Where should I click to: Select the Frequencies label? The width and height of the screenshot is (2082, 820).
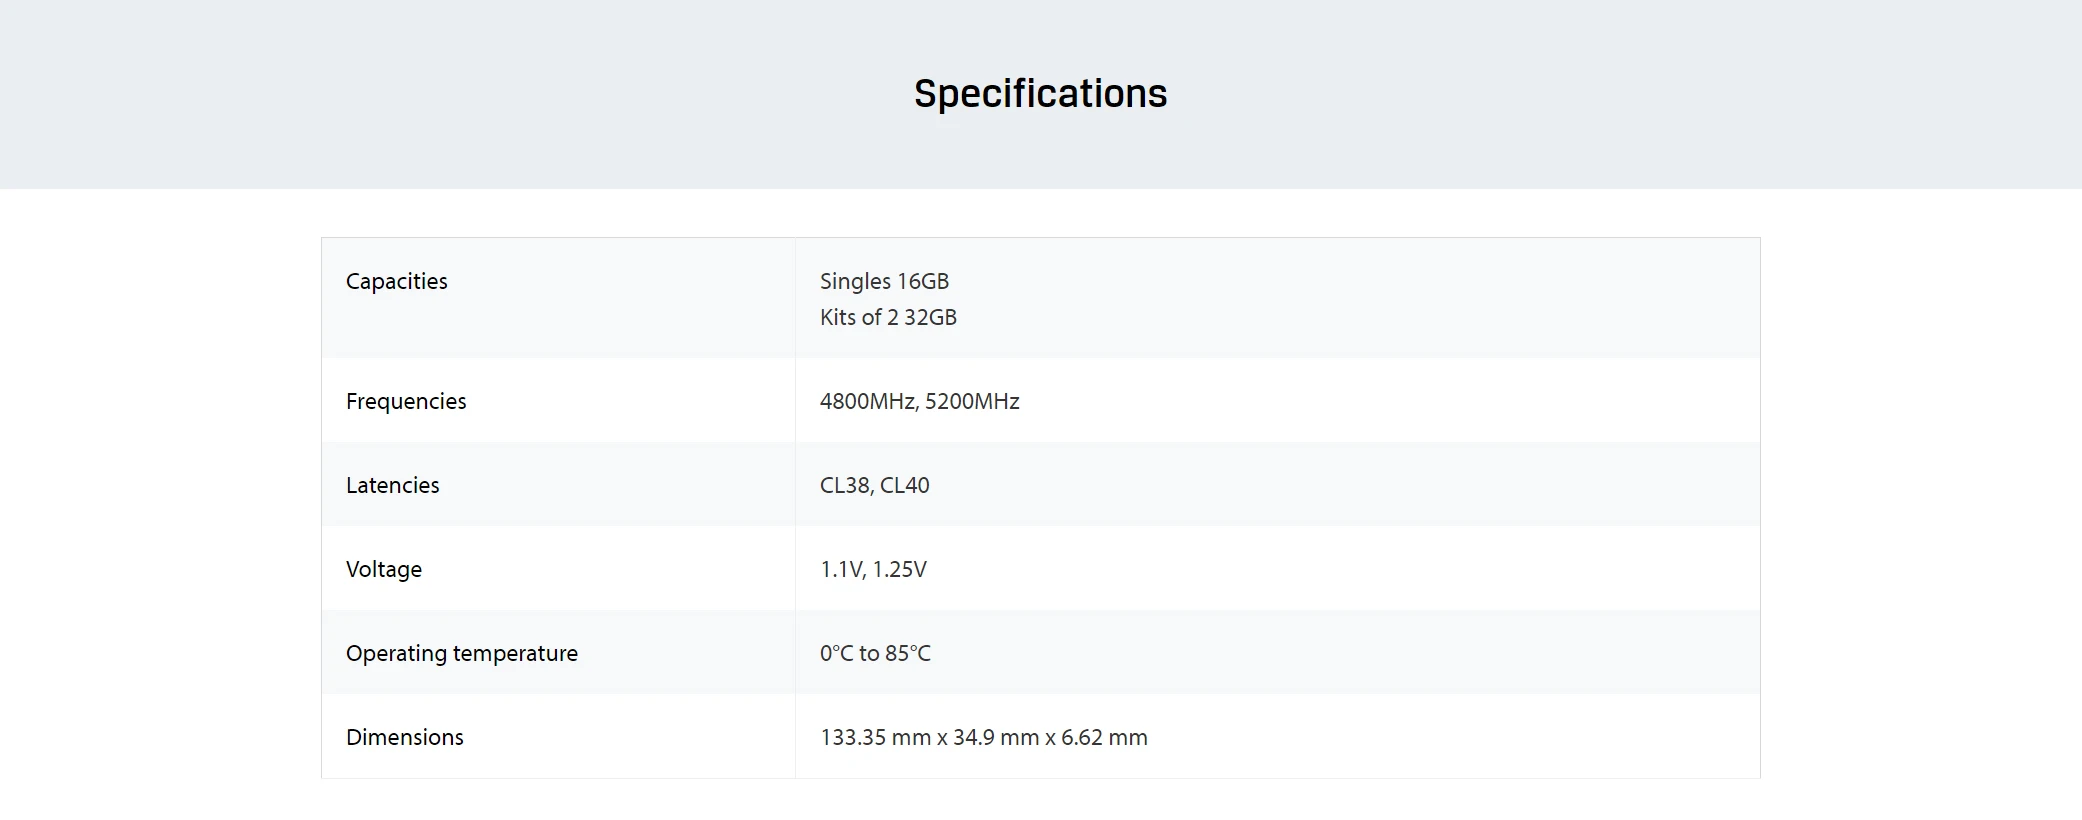point(406,401)
